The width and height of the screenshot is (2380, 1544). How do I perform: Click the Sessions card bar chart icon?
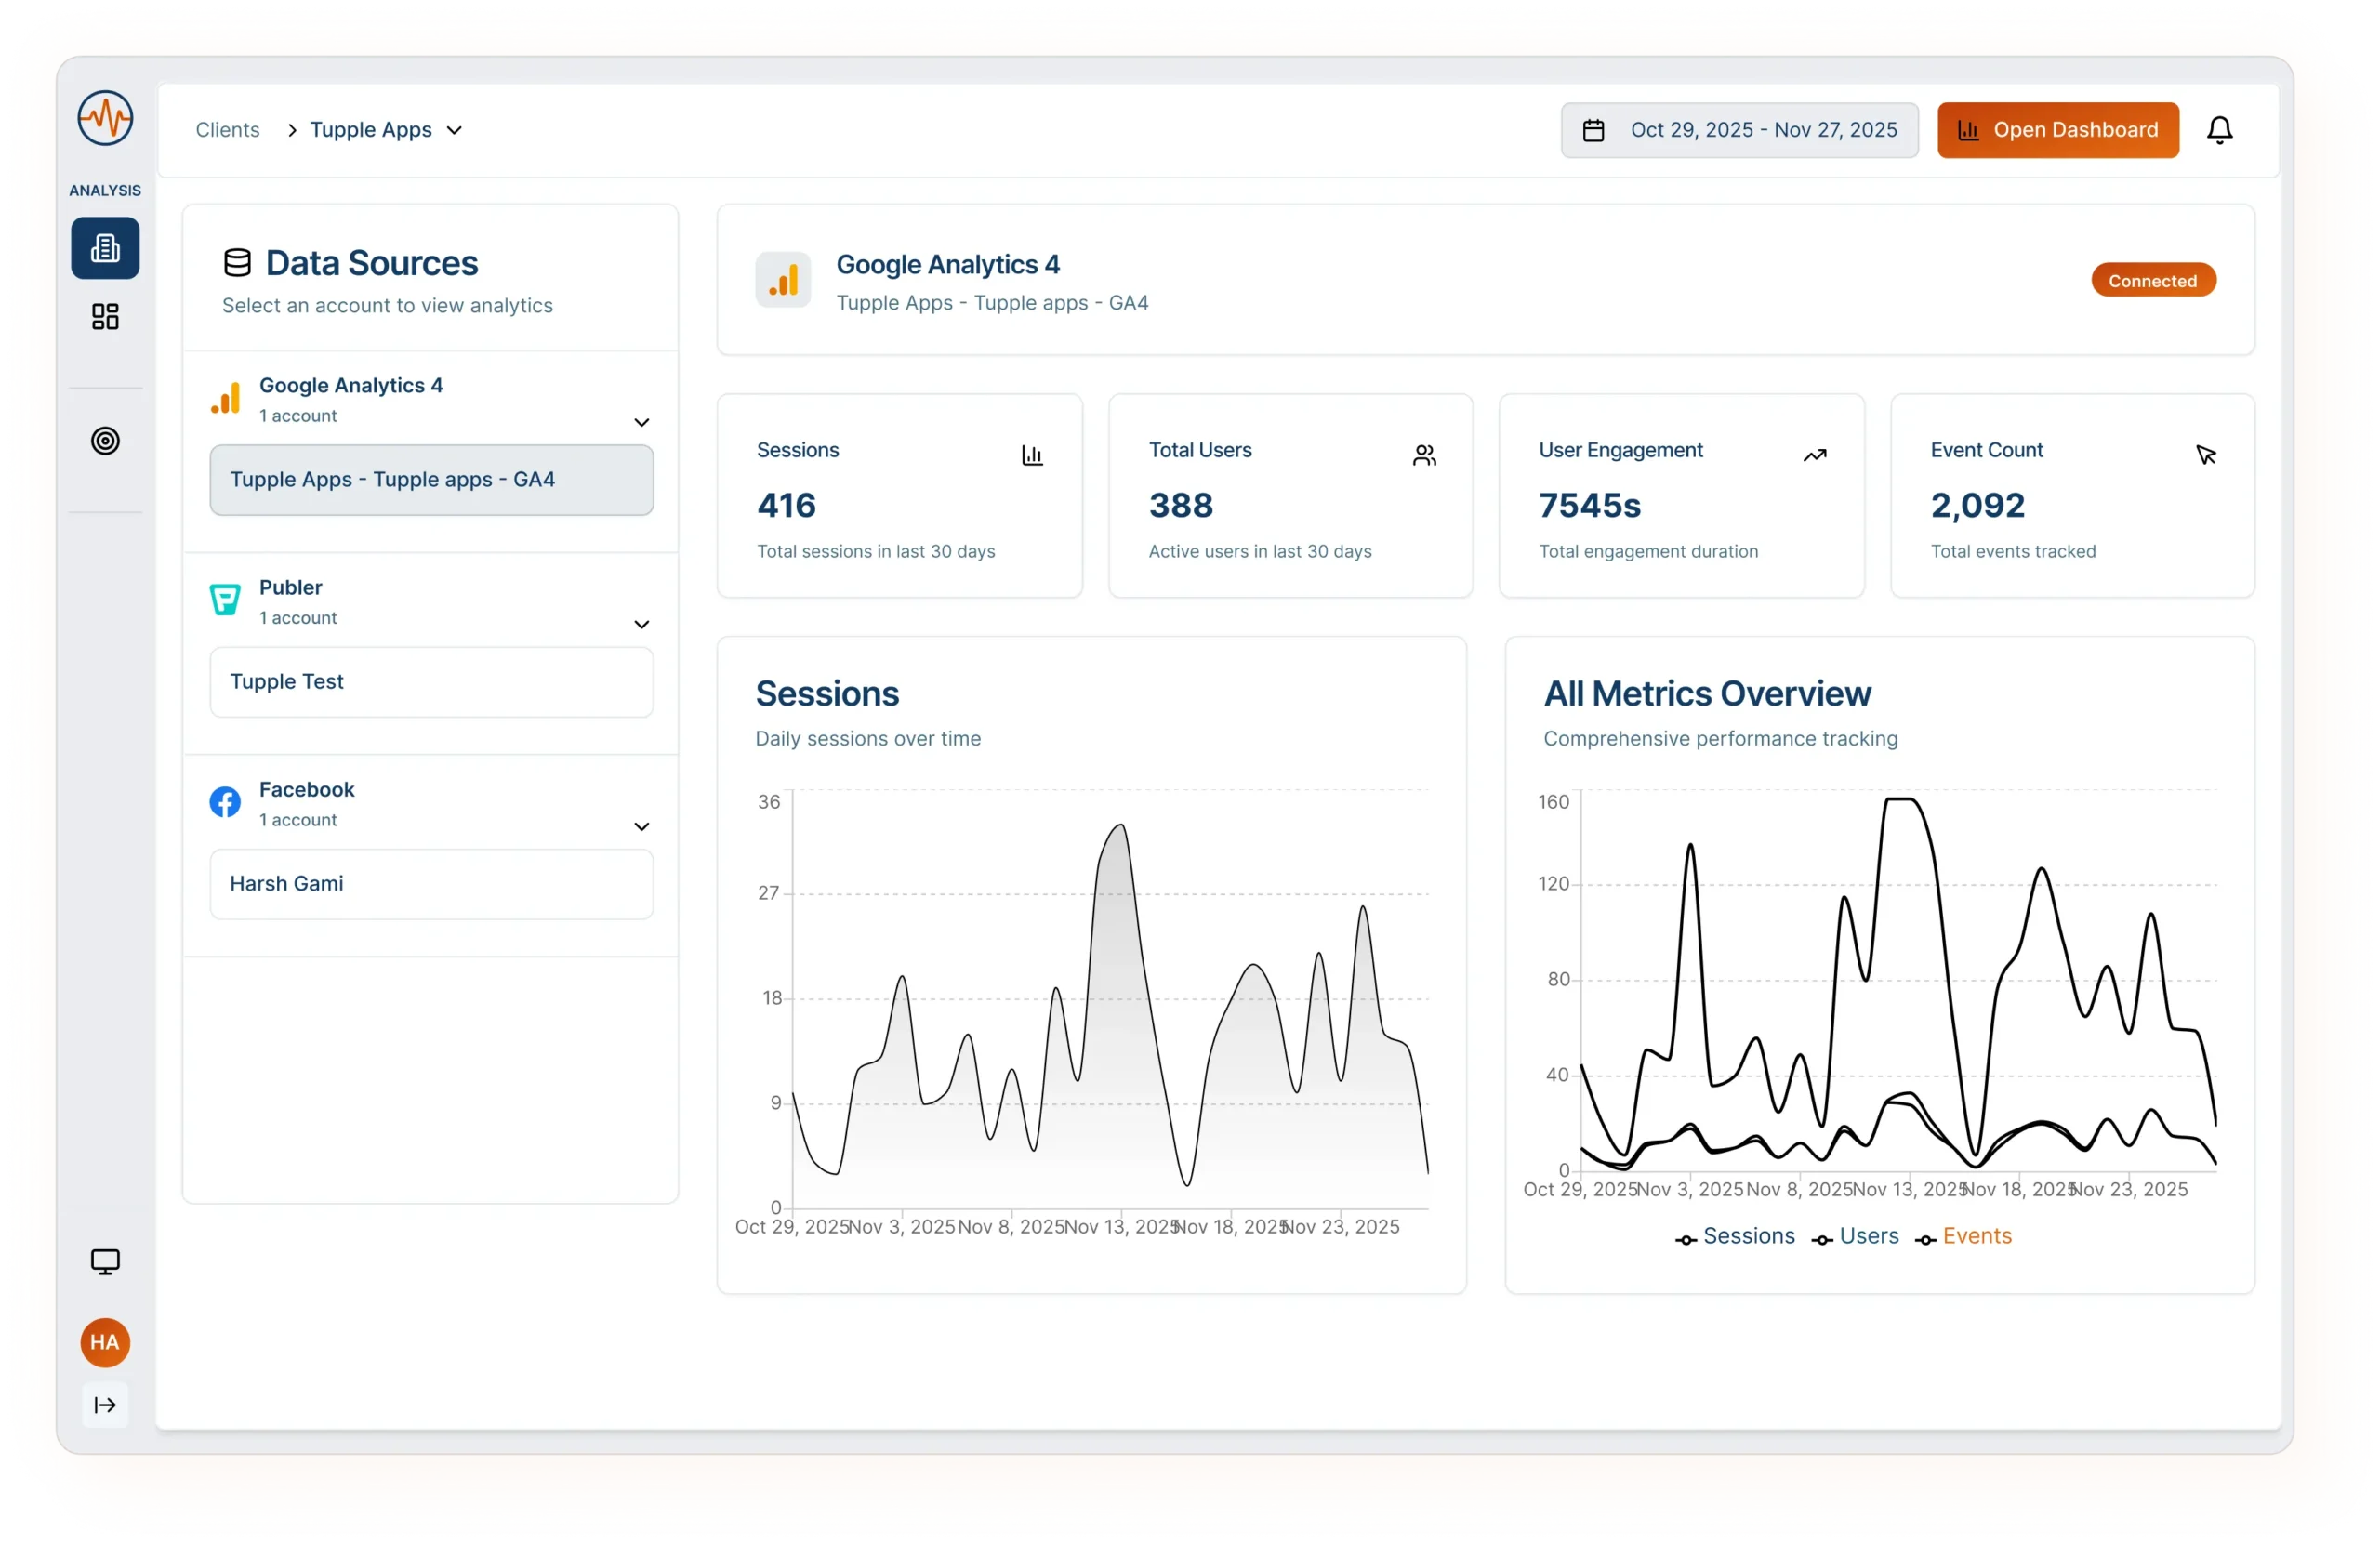(1032, 456)
